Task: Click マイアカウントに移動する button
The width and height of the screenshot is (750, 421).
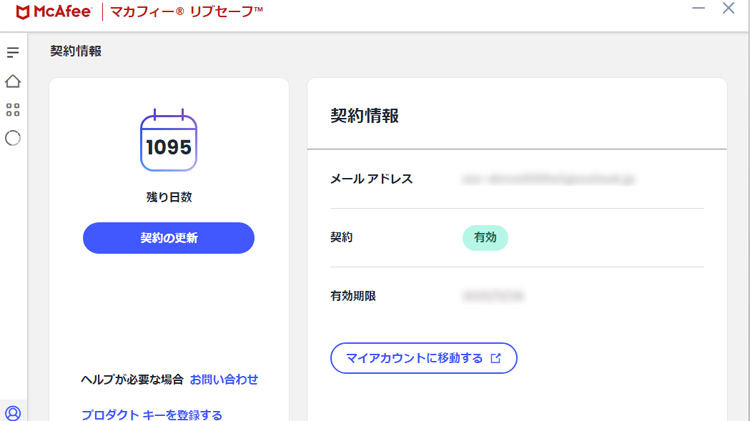Action: coord(423,358)
